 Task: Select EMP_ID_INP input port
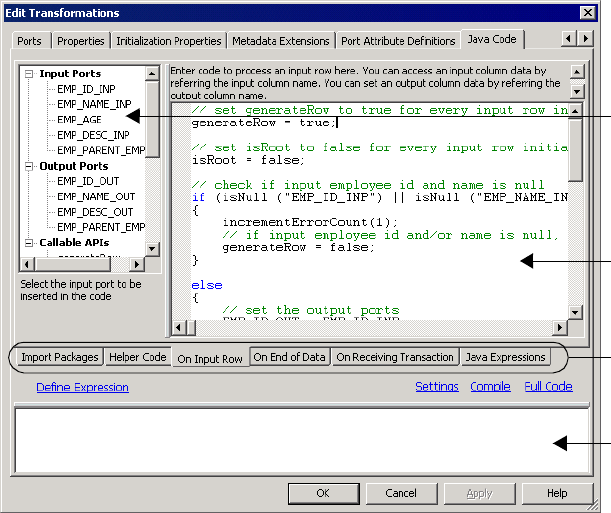tap(86, 89)
